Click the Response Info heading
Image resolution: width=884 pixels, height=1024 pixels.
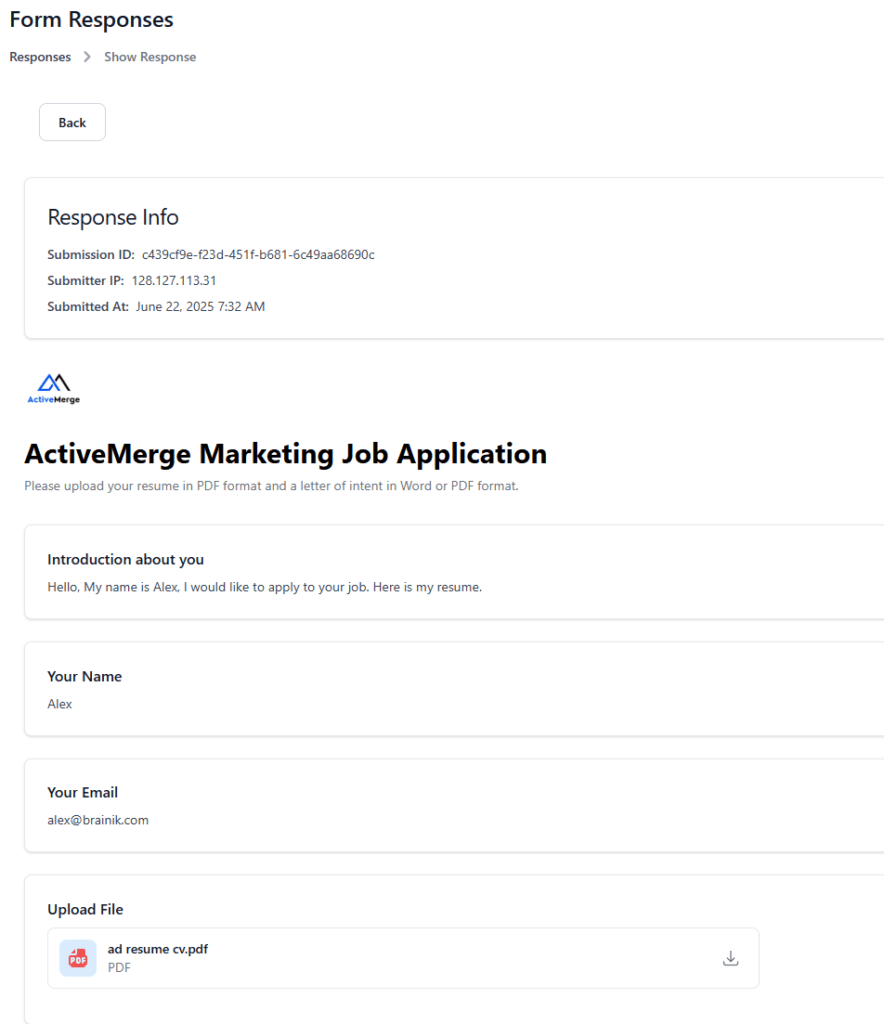tap(113, 217)
